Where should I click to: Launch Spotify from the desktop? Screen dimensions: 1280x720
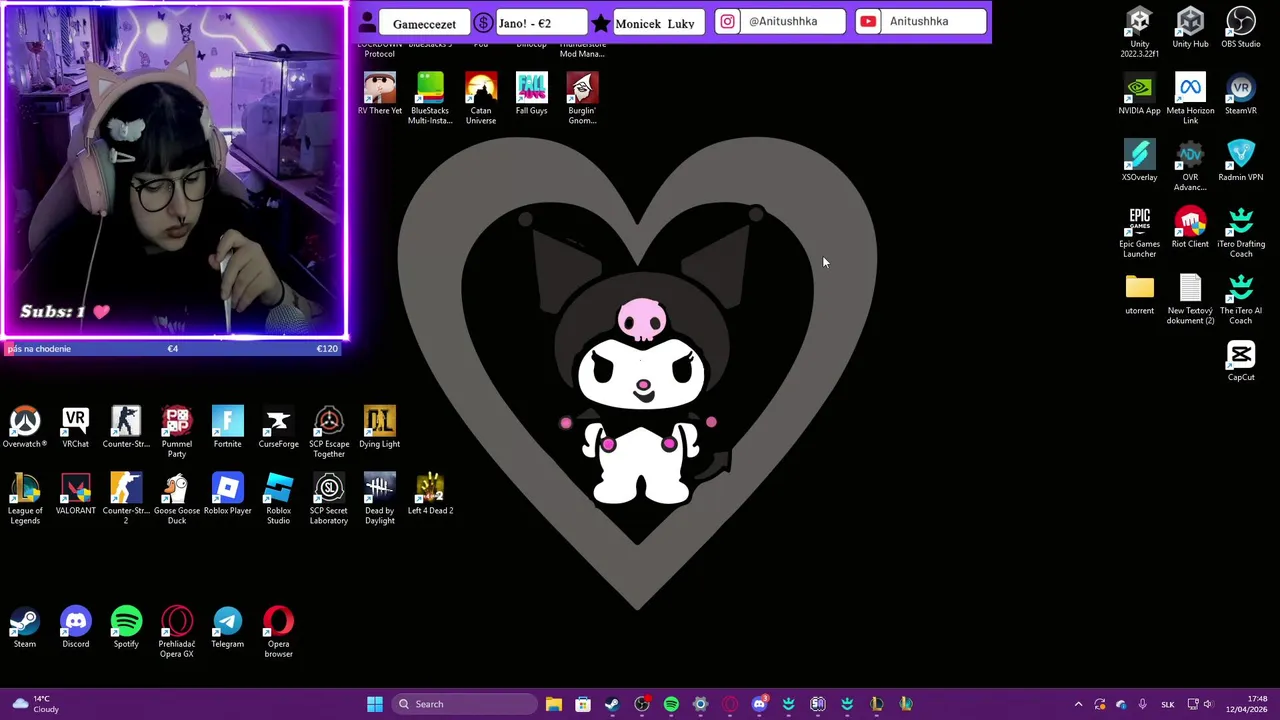pos(126,627)
